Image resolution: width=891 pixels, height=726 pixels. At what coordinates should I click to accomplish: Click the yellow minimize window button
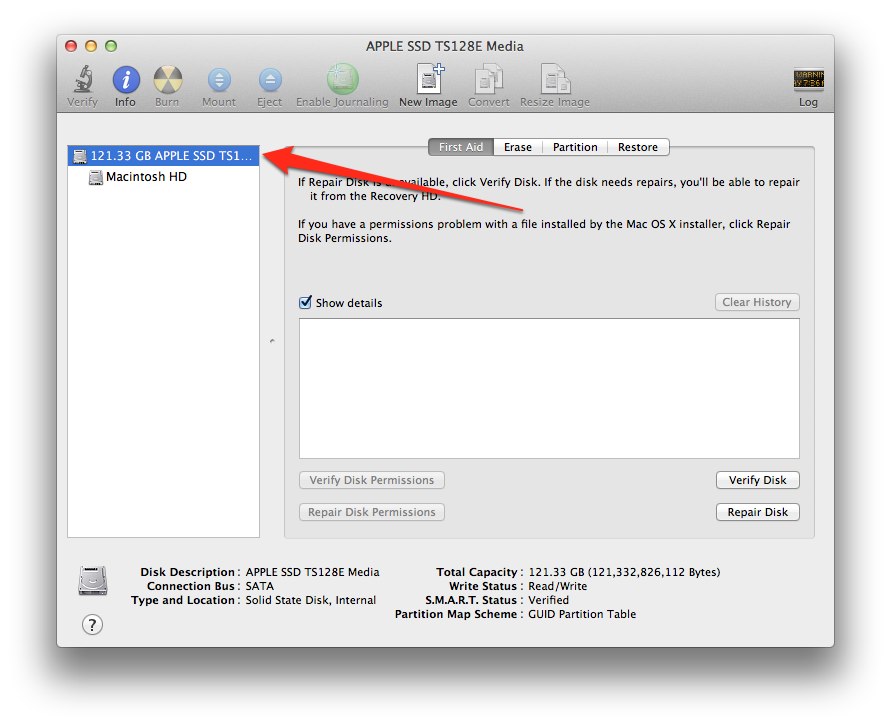click(x=91, y=46)
